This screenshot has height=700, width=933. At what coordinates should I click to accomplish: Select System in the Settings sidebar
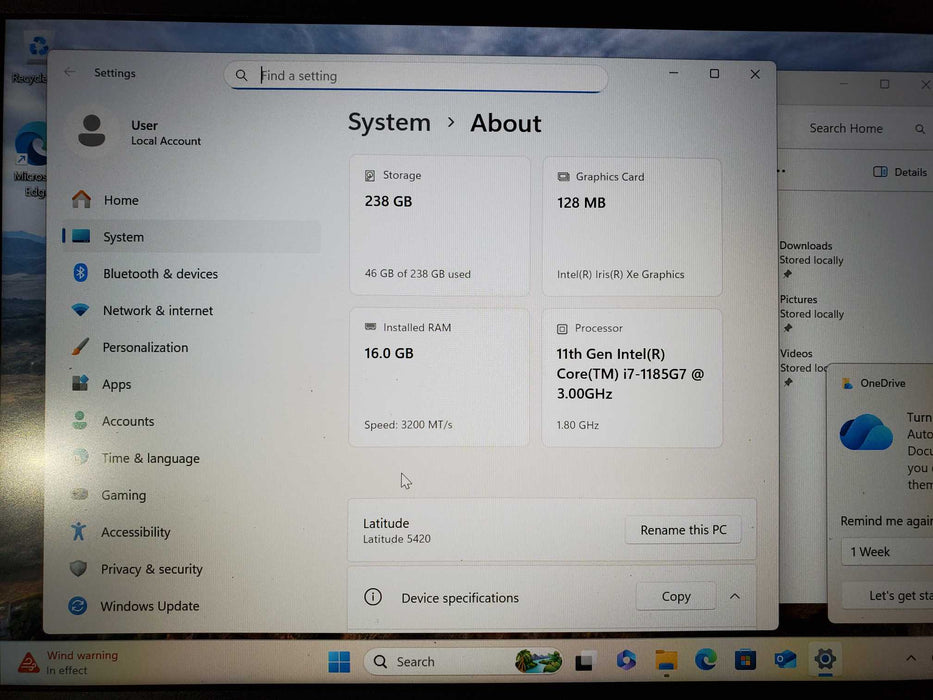pyautogui.click(x=123, y=237)
